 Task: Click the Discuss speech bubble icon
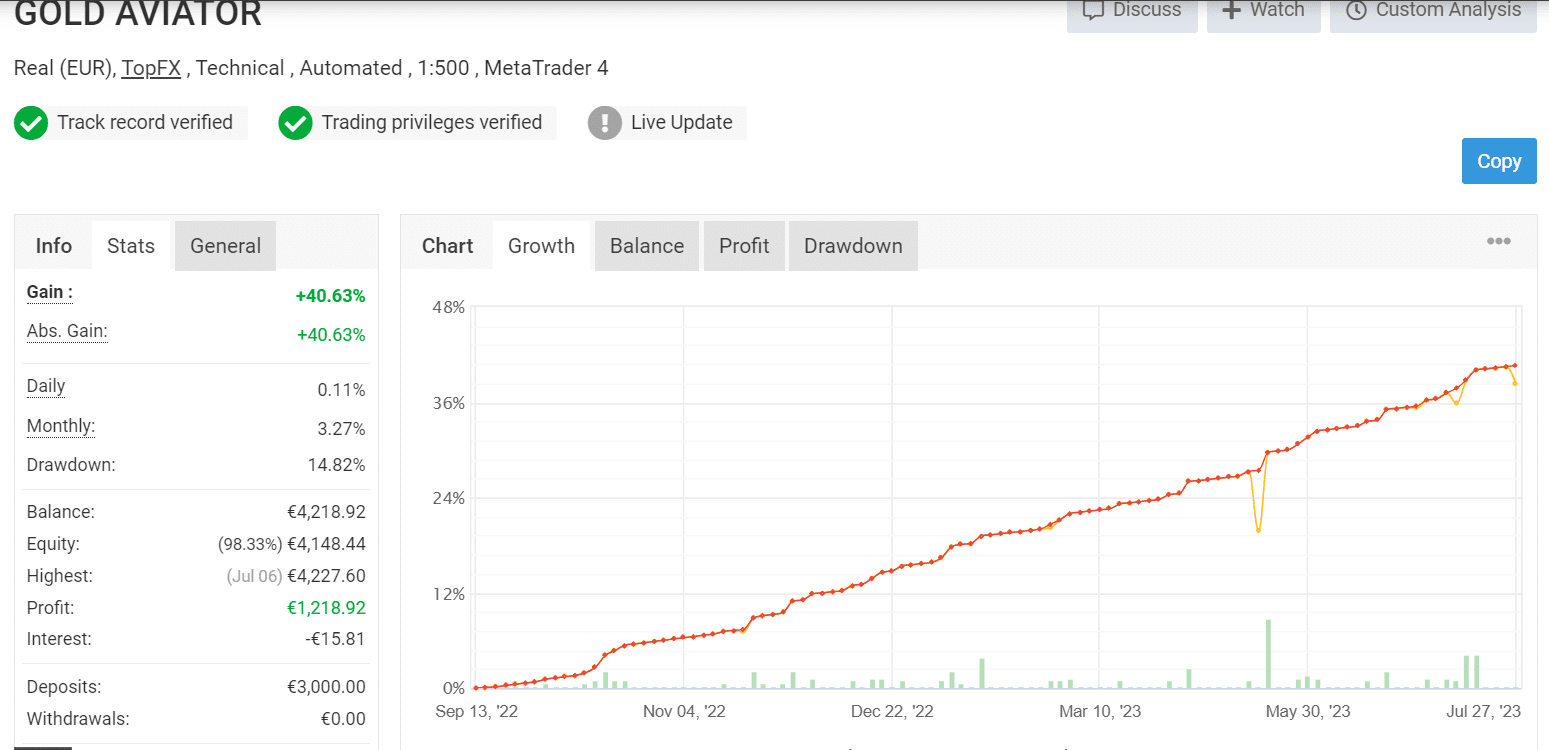pyautogui.click(x=1093, y=10)
